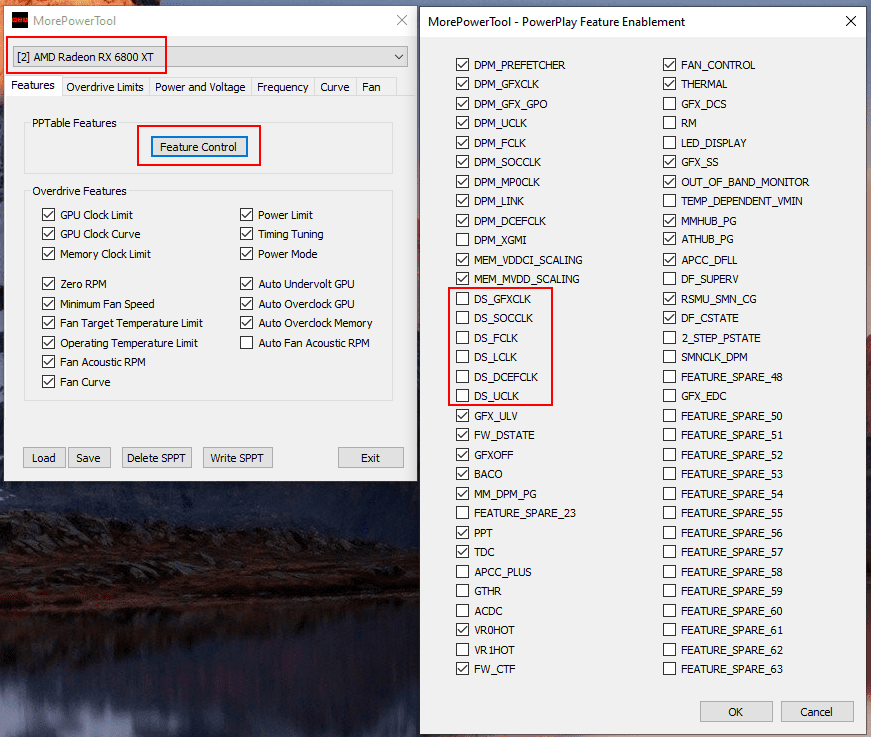The image size is (871, 737).
Task: Toggle DF_CSTATE checkbox
Action: click(x=669, y=318)
